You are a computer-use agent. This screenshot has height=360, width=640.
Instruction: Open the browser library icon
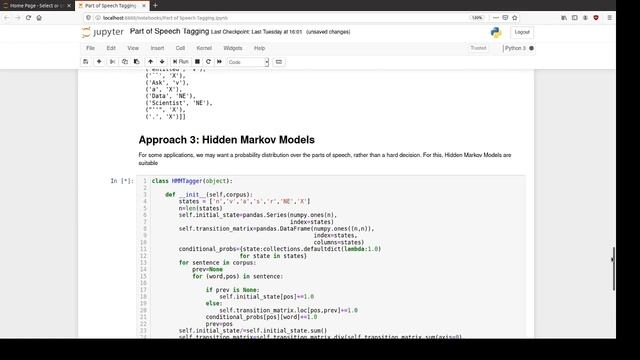(564, 18)
